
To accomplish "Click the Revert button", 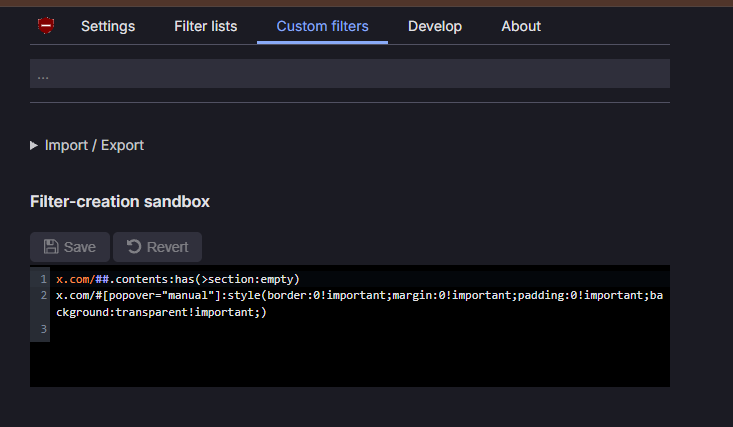I will tap(158, 247).
